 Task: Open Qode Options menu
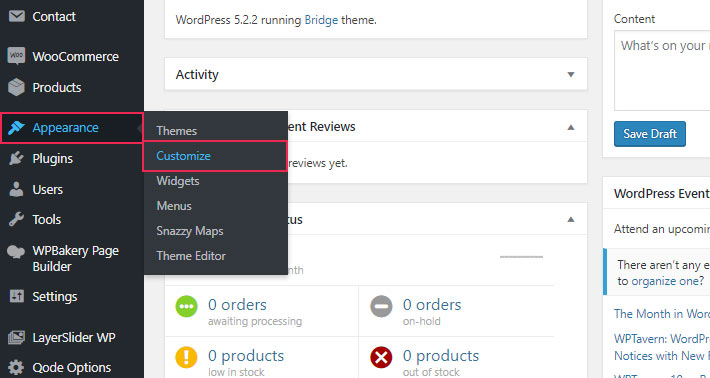[x=72, y=368]
